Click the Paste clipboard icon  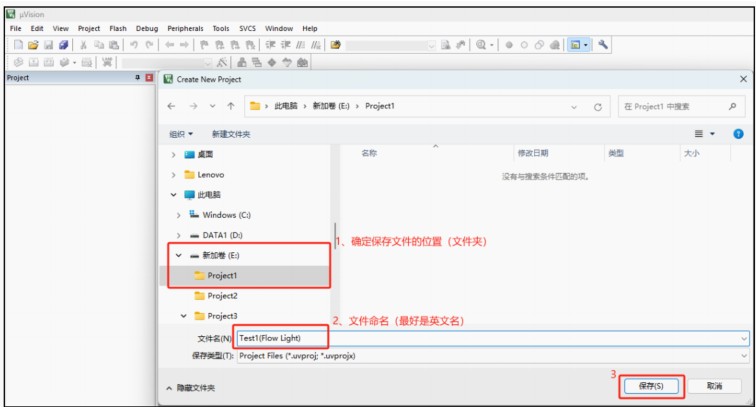click(114, 45)
